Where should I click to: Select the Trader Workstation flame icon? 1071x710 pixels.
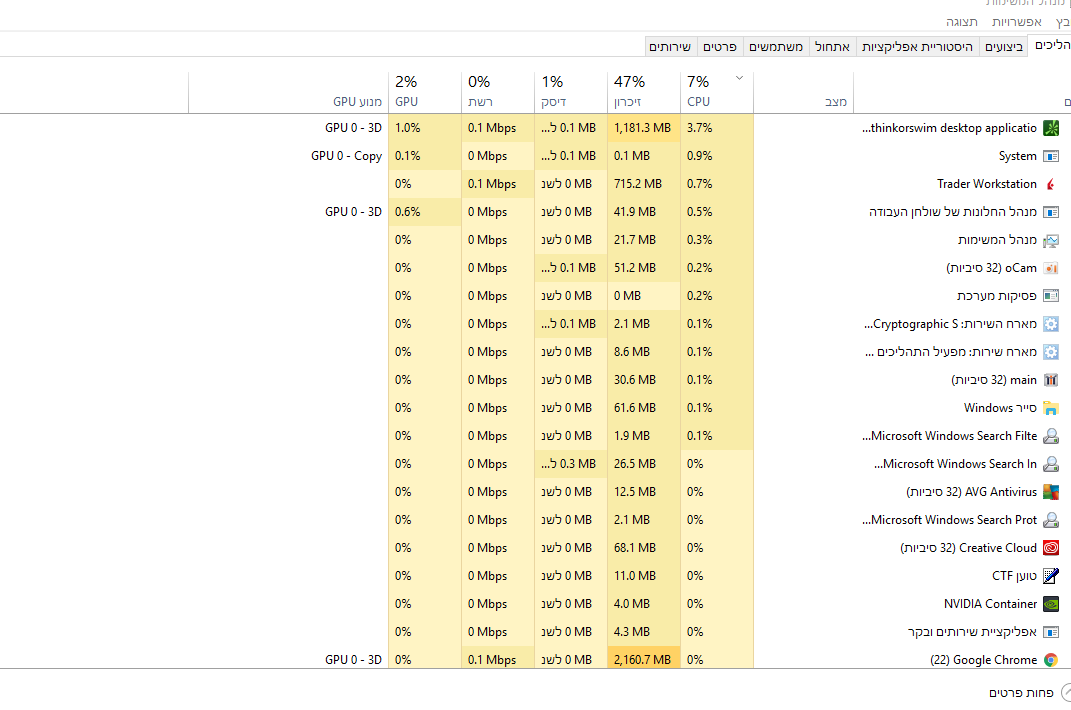click(x=1051, y=184)
